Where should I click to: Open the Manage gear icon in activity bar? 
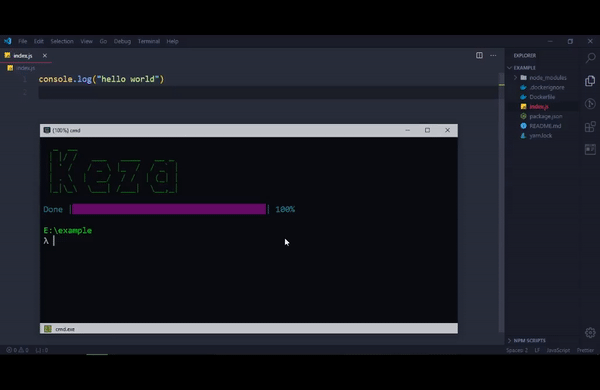click(590, 333)
